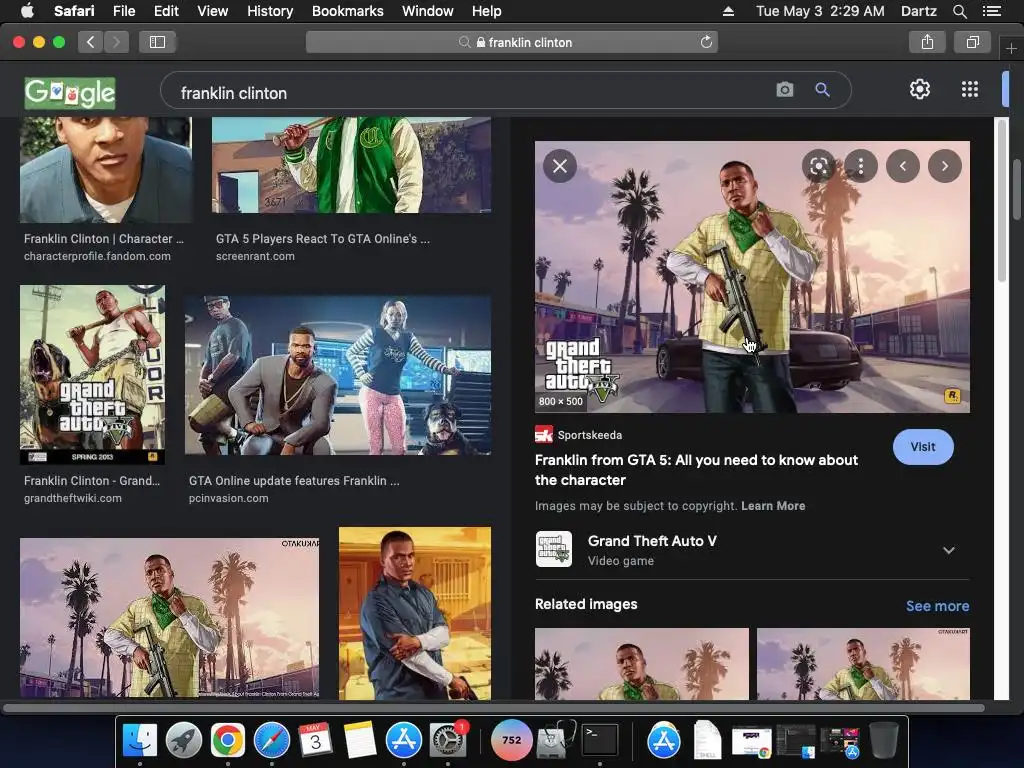
Task: Click the horizontal scrollbar at the bottom
Action: tap(493, 707)
